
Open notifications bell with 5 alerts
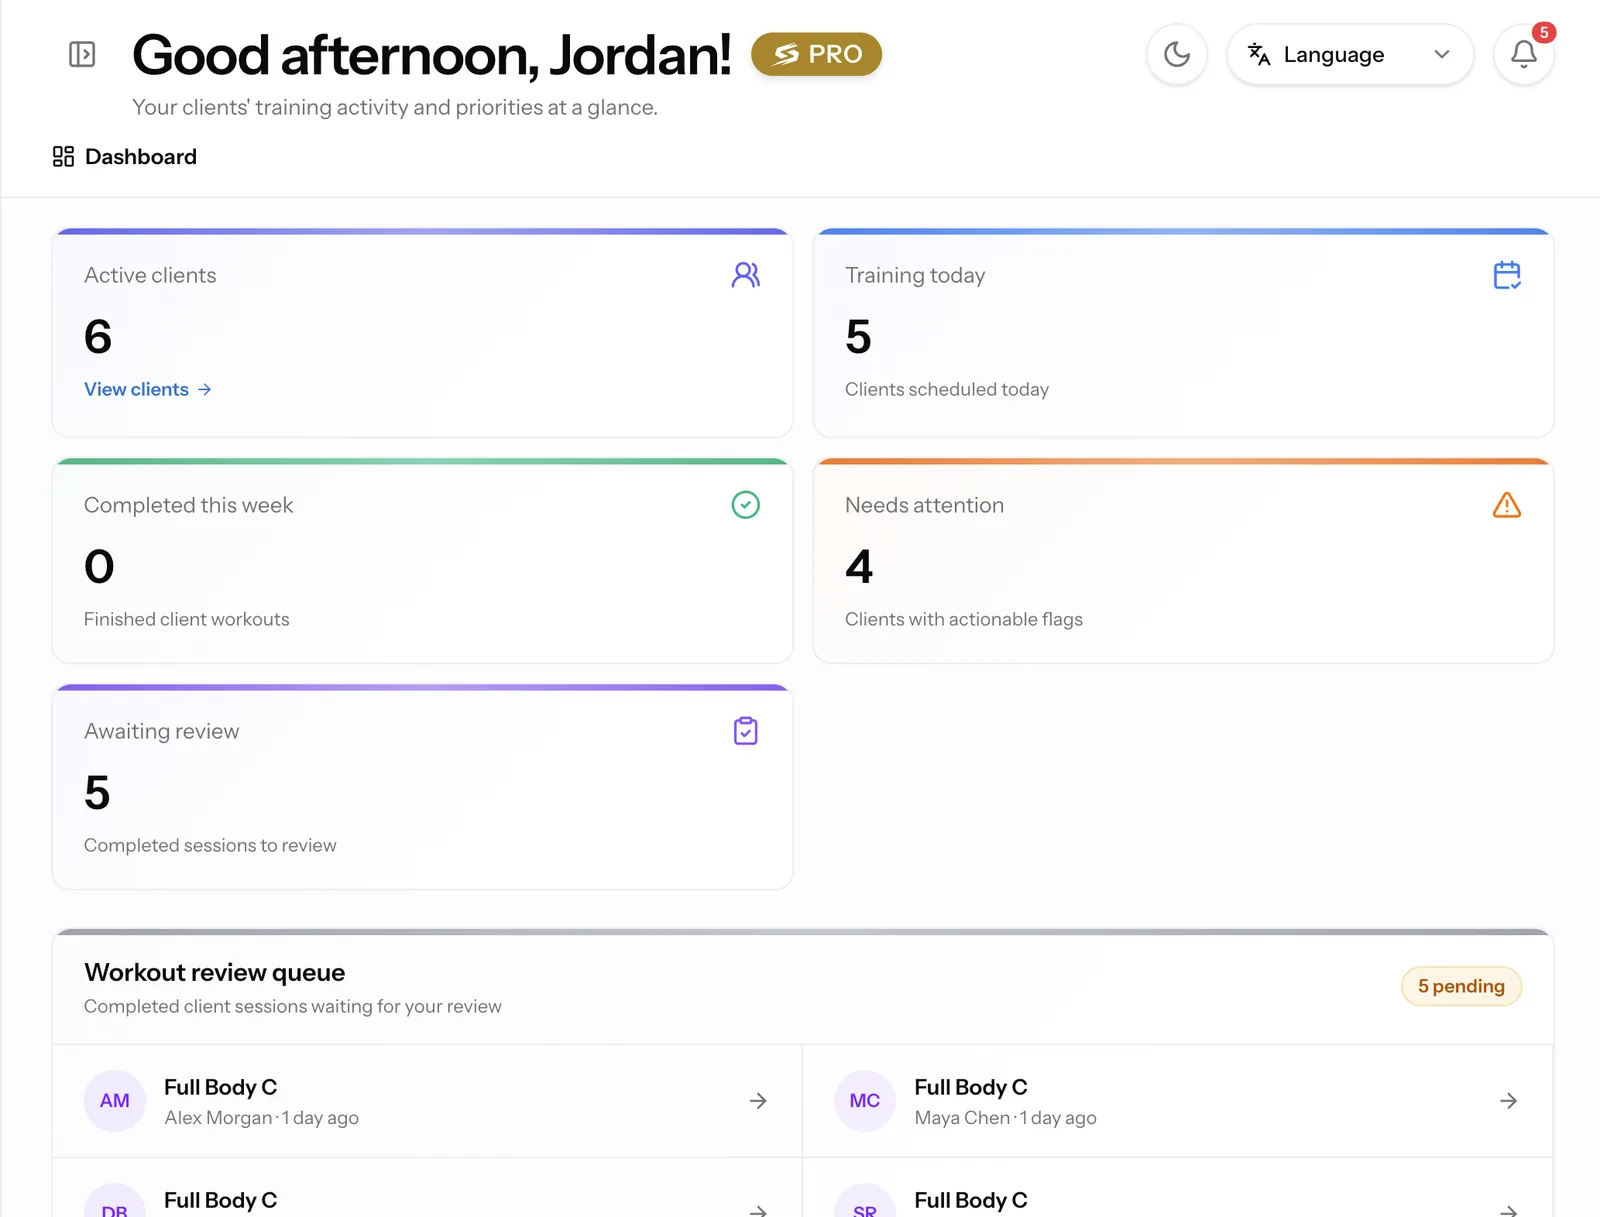tap(1523, 54)
